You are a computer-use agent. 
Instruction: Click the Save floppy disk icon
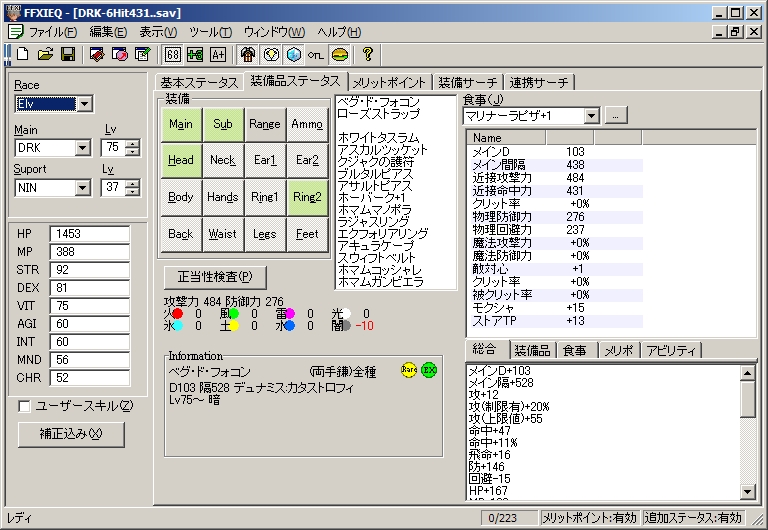(x=68, y=54)
